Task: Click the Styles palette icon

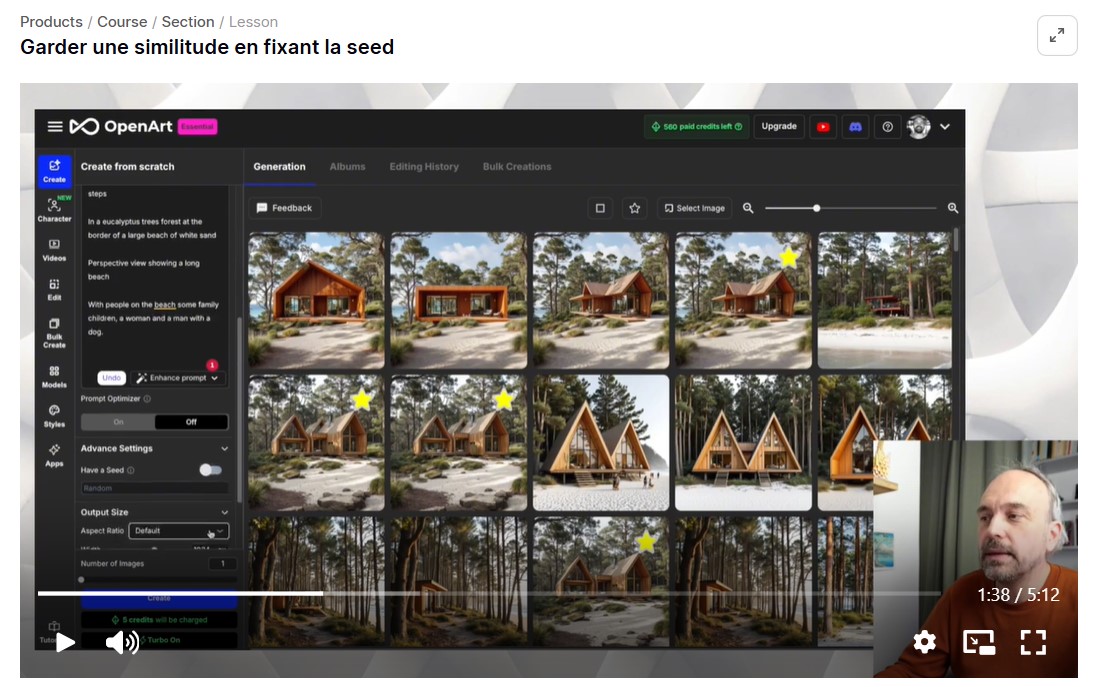Action: click(x=54, y=415)
